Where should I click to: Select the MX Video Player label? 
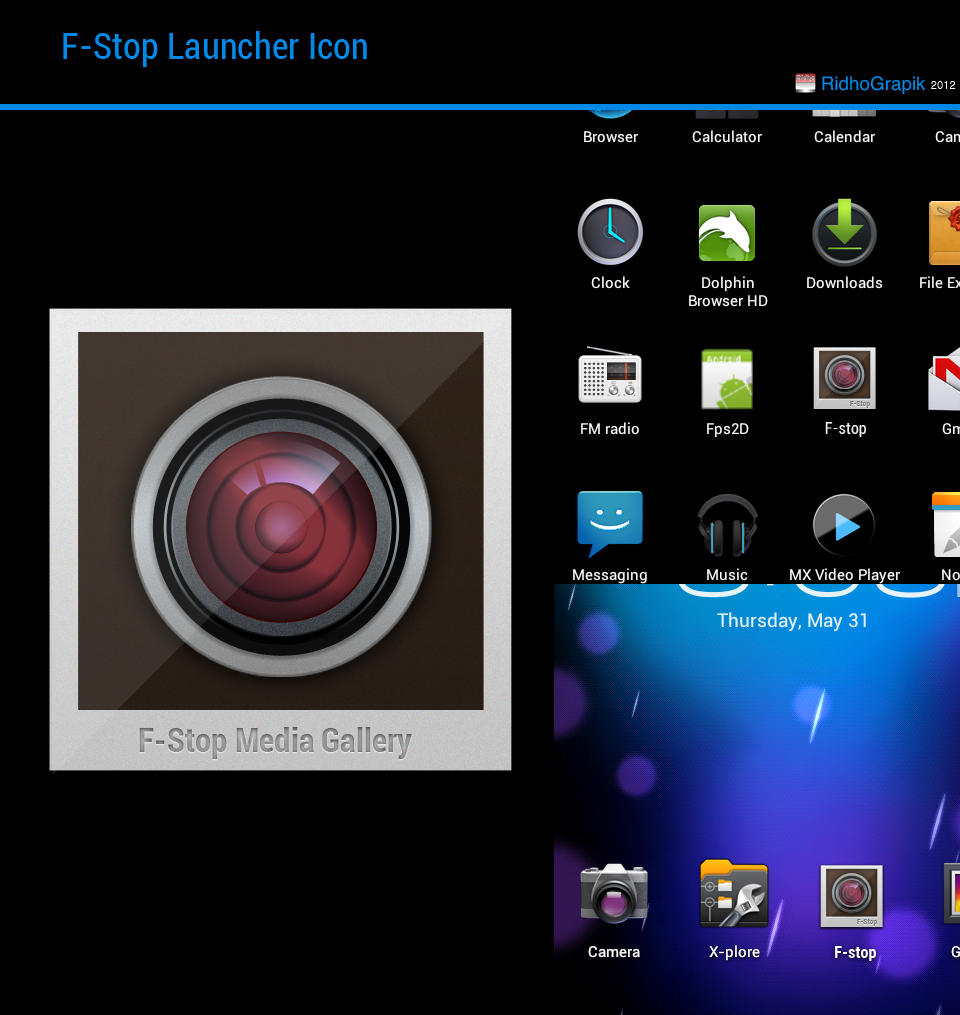844,575
